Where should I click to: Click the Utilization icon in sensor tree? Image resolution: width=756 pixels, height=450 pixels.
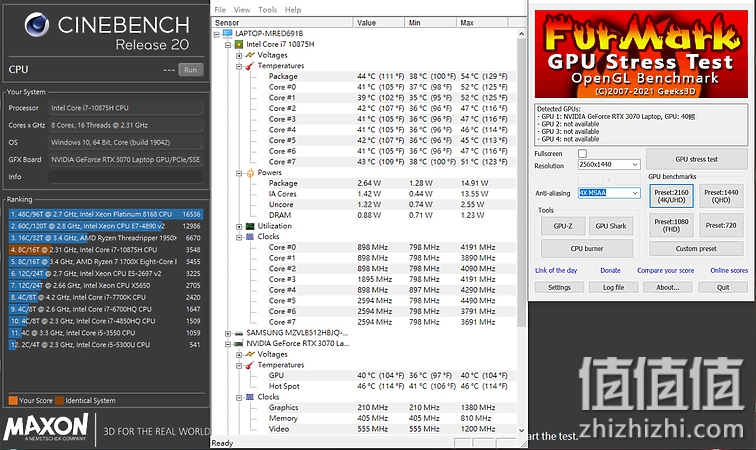[x=250, y=226]
